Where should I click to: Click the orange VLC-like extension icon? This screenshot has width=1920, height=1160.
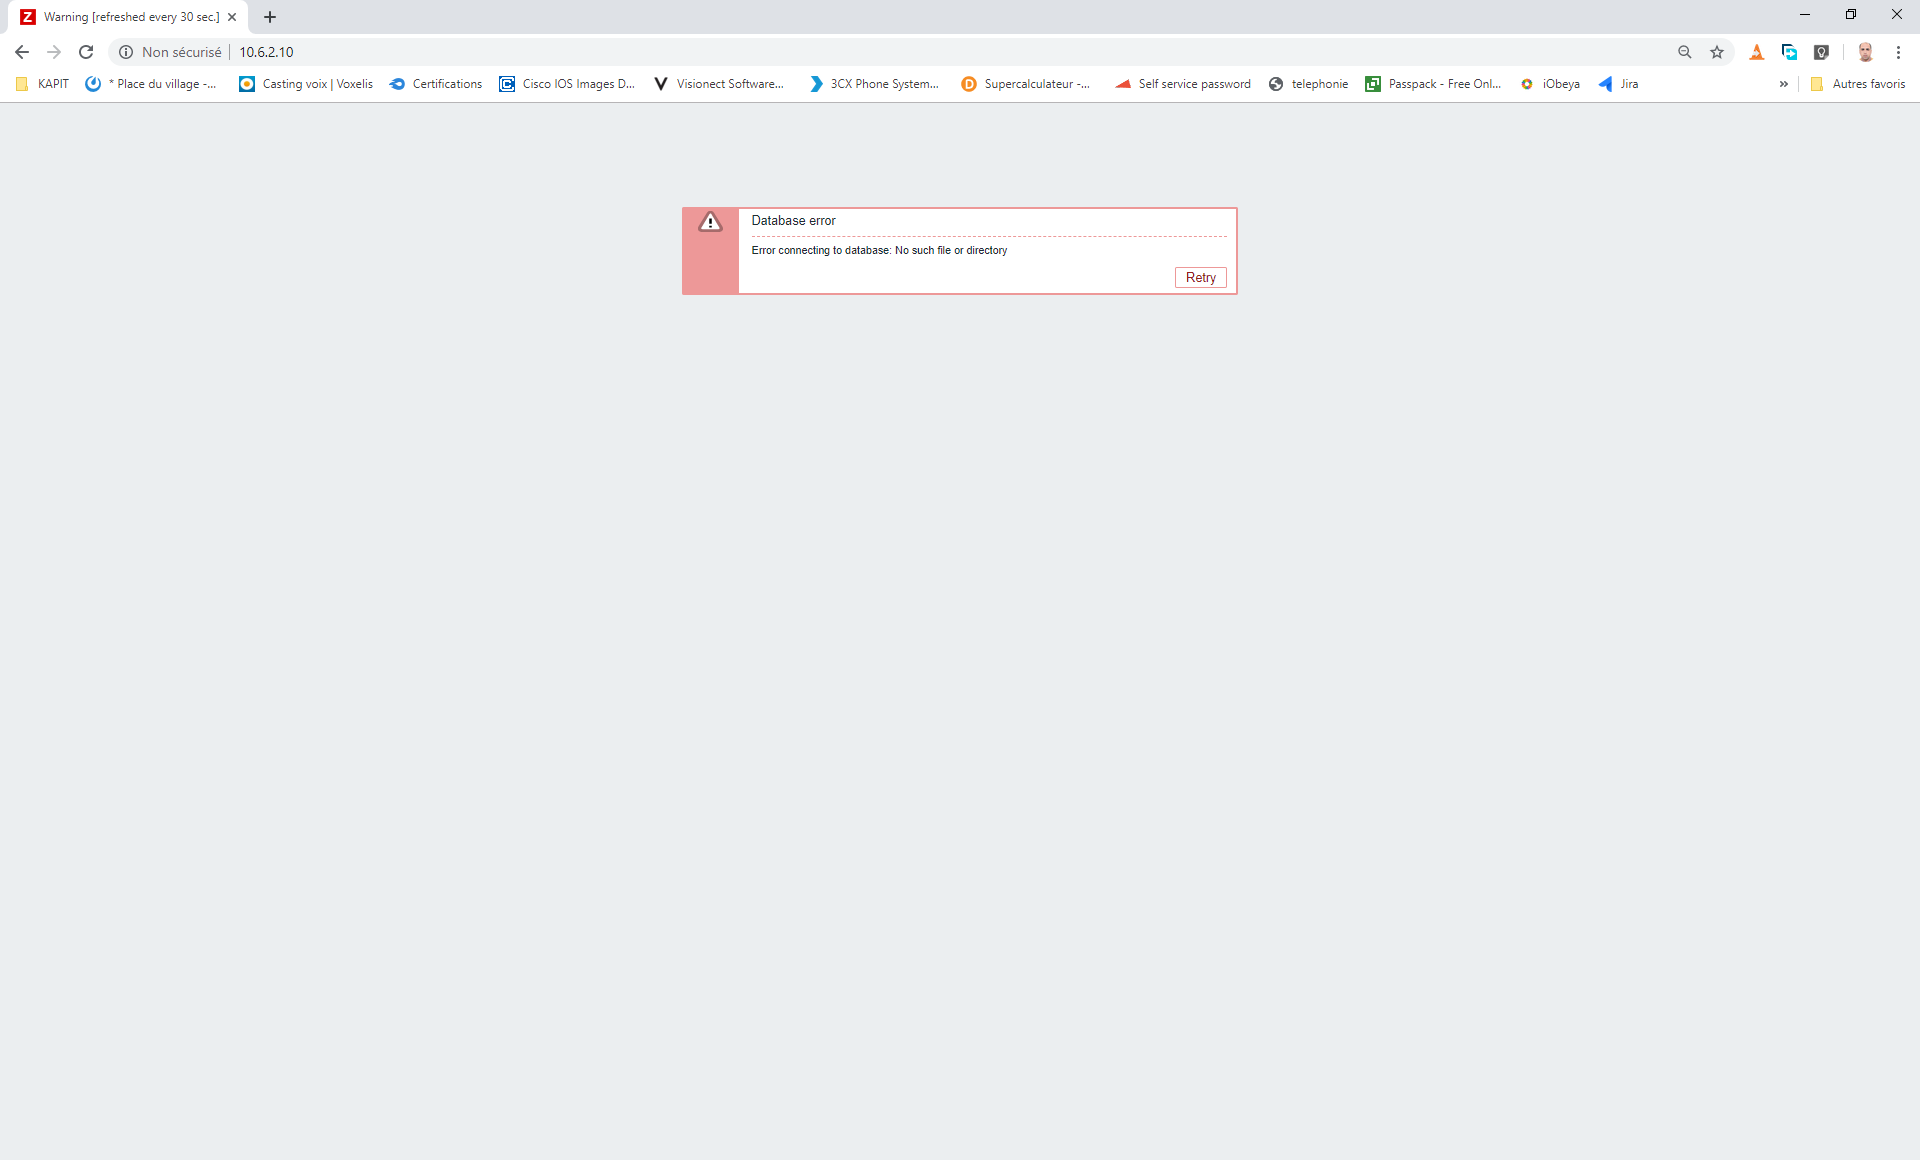(1757, 52)
